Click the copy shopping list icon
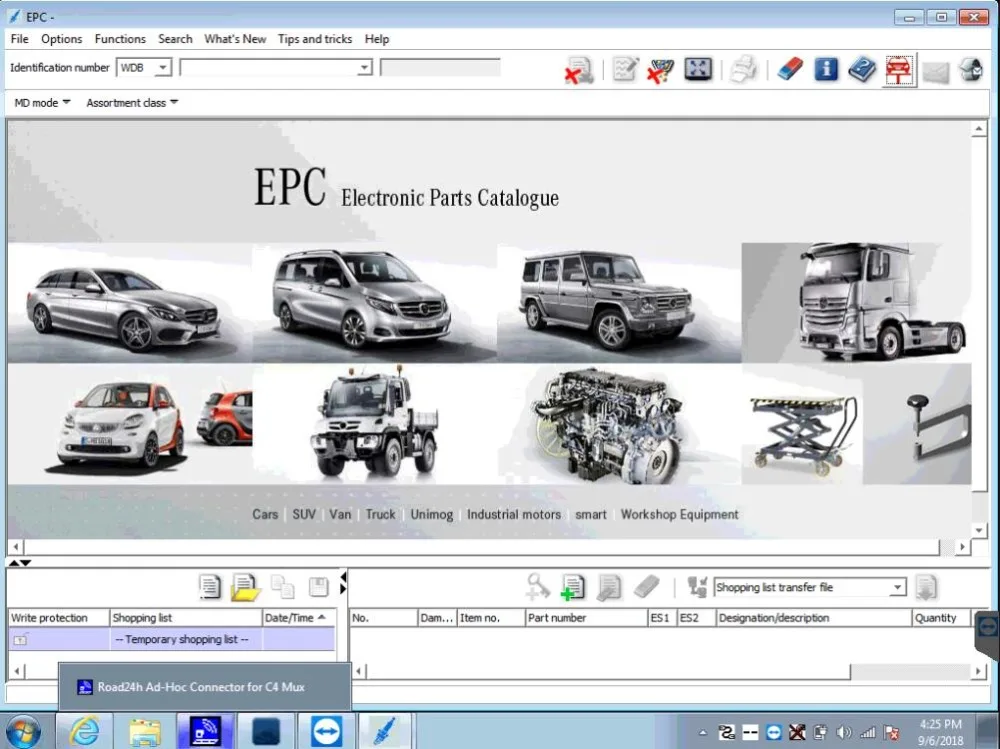The image size is (1000, 749). point(283,587)
